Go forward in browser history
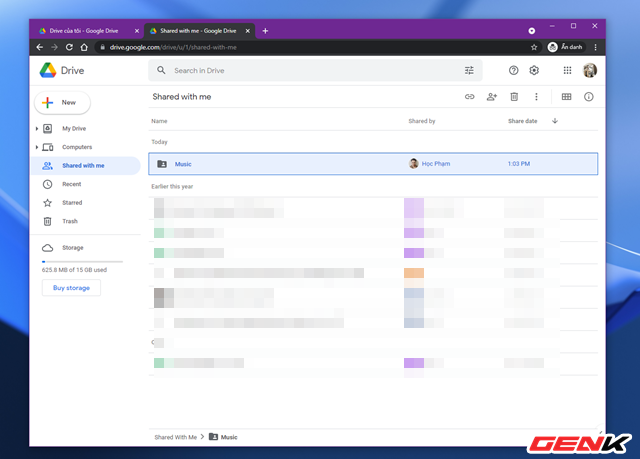 [x=54, y=47]
